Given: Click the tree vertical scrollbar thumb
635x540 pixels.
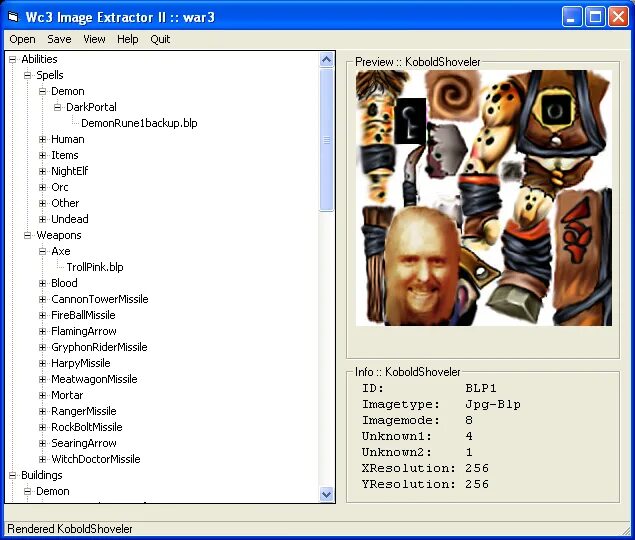Looking at the screenshot, I should tap(326, 140).
